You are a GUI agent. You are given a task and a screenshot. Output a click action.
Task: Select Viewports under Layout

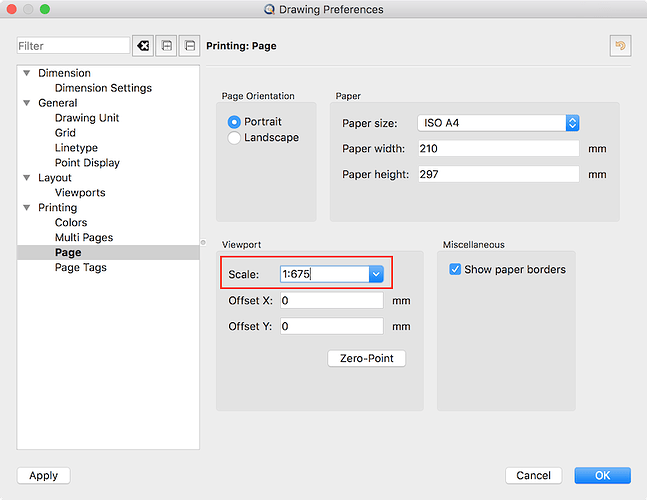coord(80,193)
